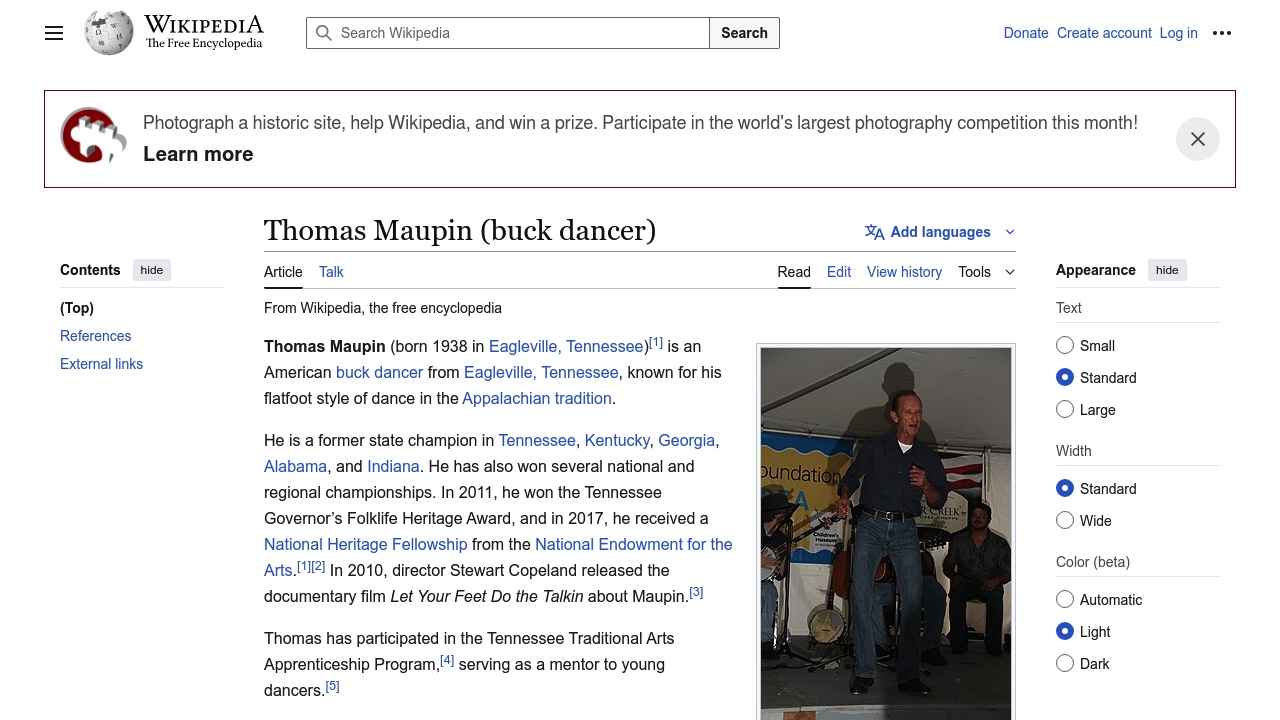Hide the Appearance panel
The width and height of the screenshot is (1280, 720).
[x=1167, y=270]
